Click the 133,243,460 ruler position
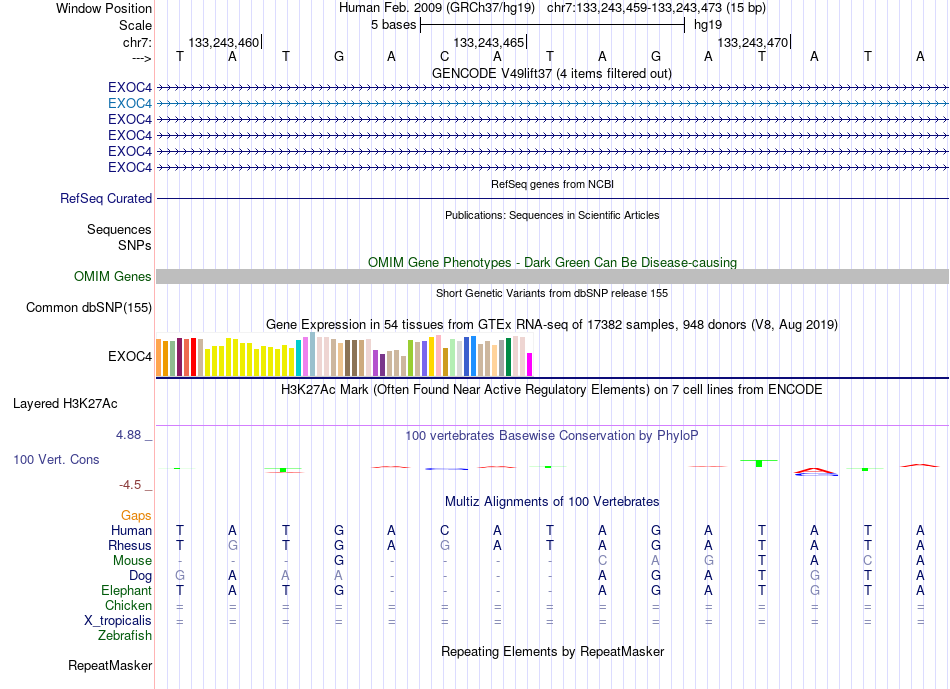Screen dimensions: 950x689 point(224,42)
